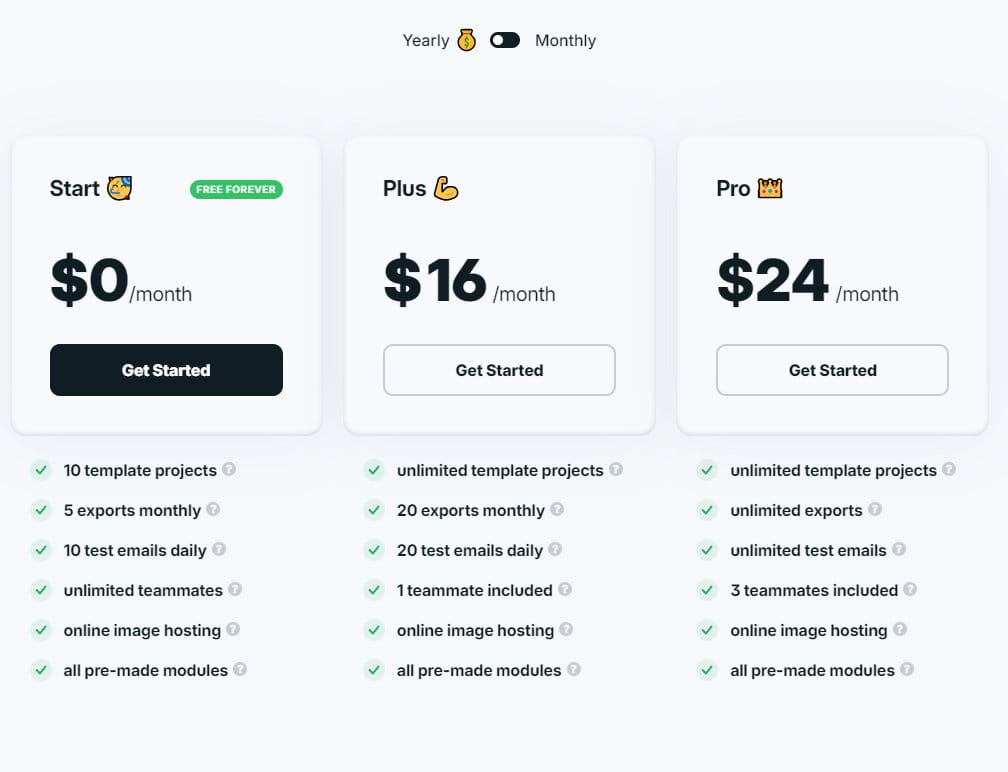Open help icon beside 20 exports monthly
The height and width of the screenshot is (772, 1008).
click(x=557, y=509)
